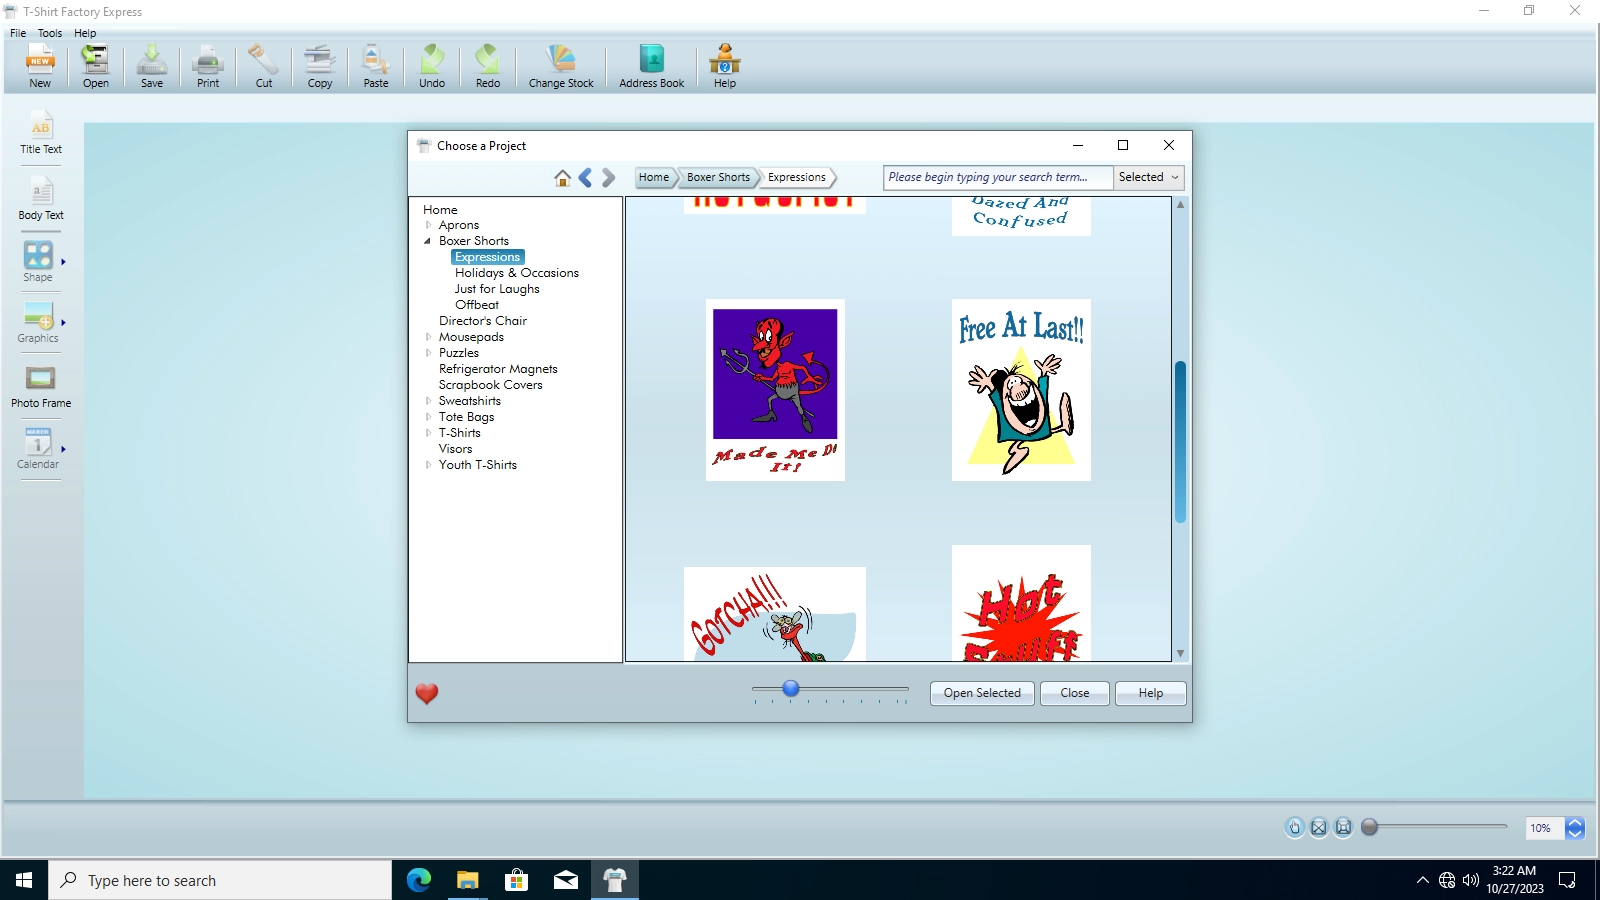
Task: Expand the Tote Bags tree node
Action: [428, 417]
